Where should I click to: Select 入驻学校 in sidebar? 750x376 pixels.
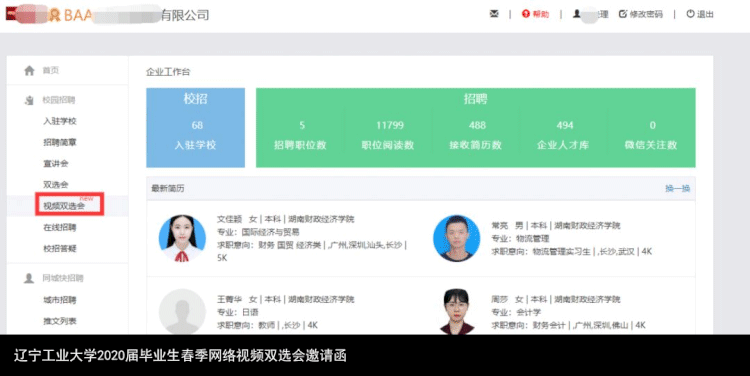pyautogui.click(x=60, y=121)
